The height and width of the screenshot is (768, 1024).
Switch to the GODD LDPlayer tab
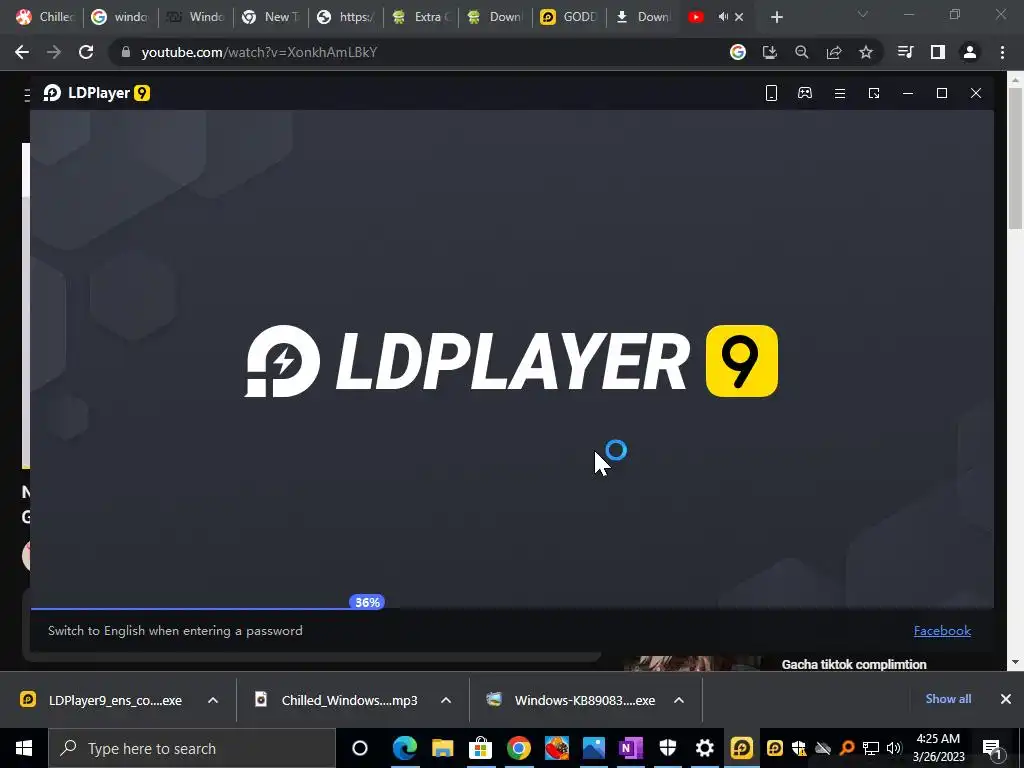click(x=569, y=17)
